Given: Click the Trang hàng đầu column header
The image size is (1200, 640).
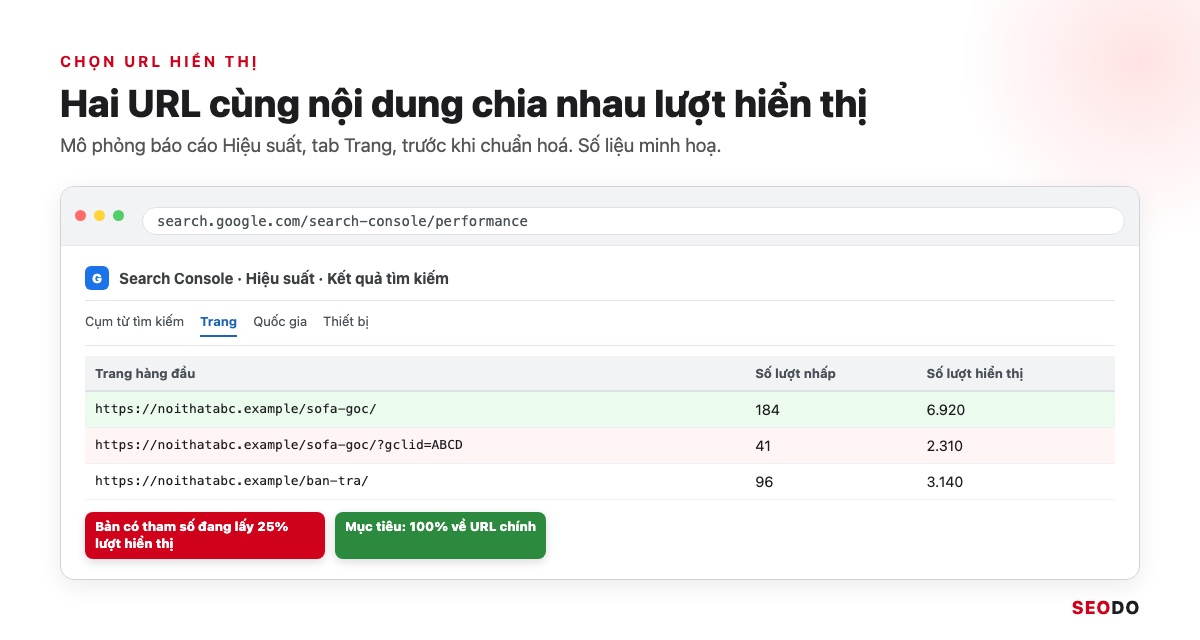Looking at the screenshot, I should point(145,374).
